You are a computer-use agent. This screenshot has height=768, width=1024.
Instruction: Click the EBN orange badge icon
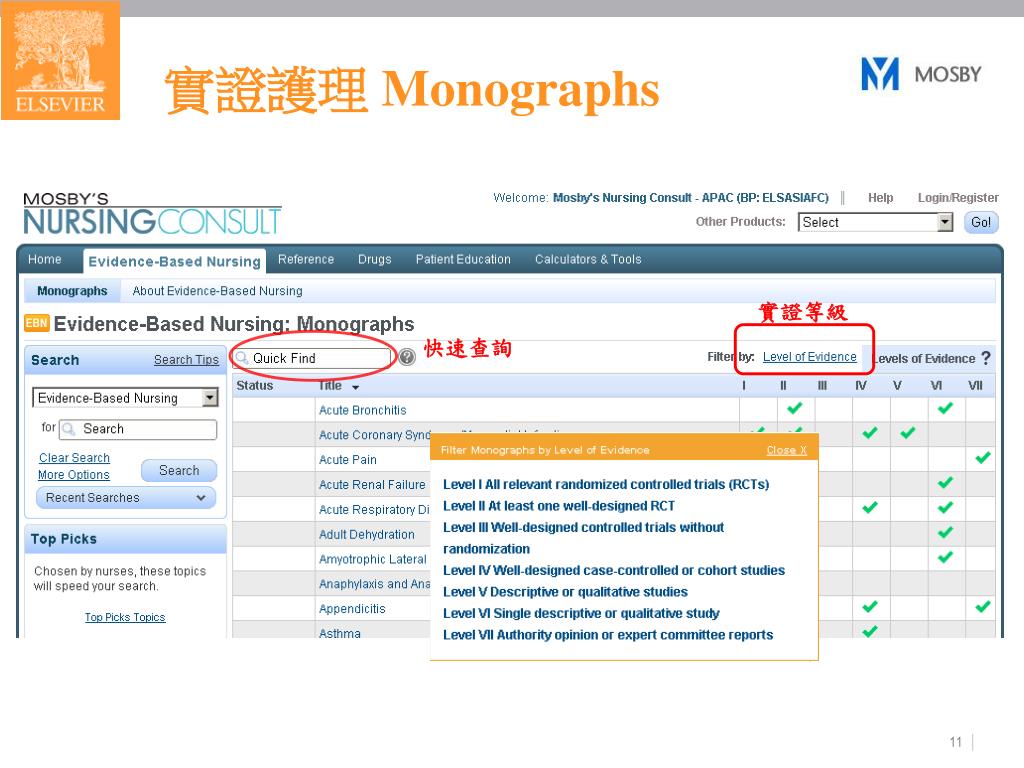coord(37,323)
